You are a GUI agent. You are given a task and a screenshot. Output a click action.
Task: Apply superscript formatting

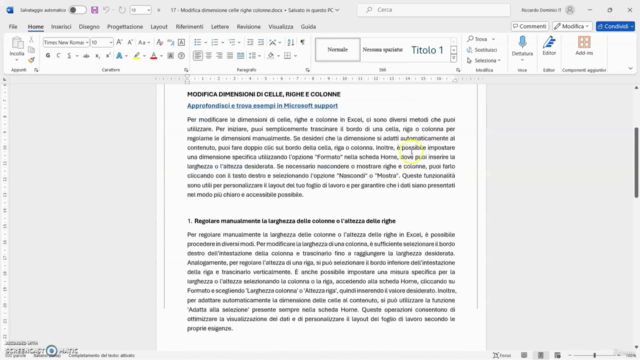coord(108,56)
